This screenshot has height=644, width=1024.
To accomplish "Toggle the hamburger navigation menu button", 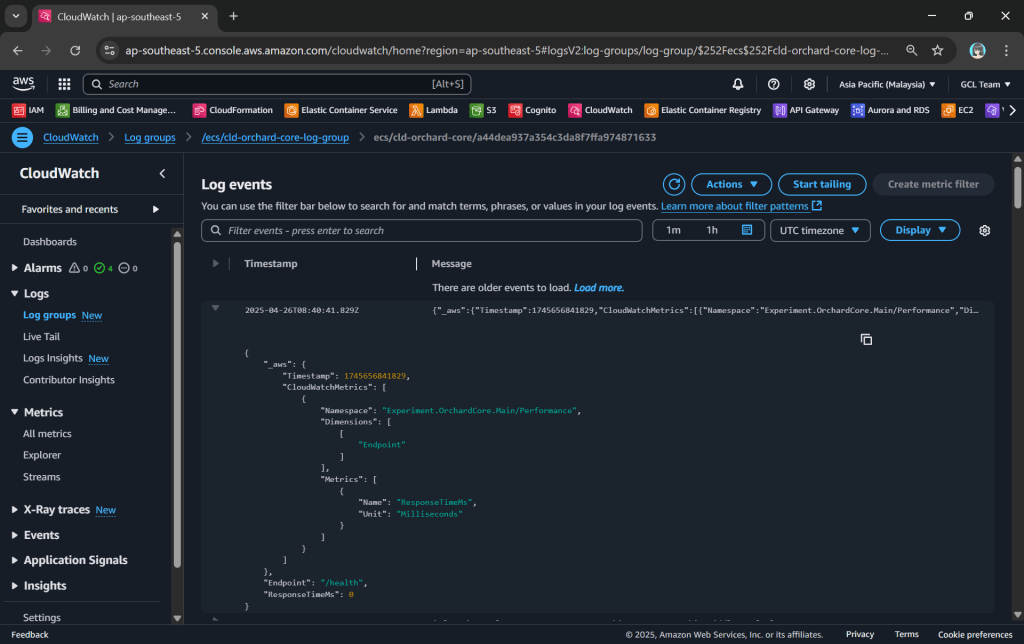I will pyautogui.click(x=22, y=137).
